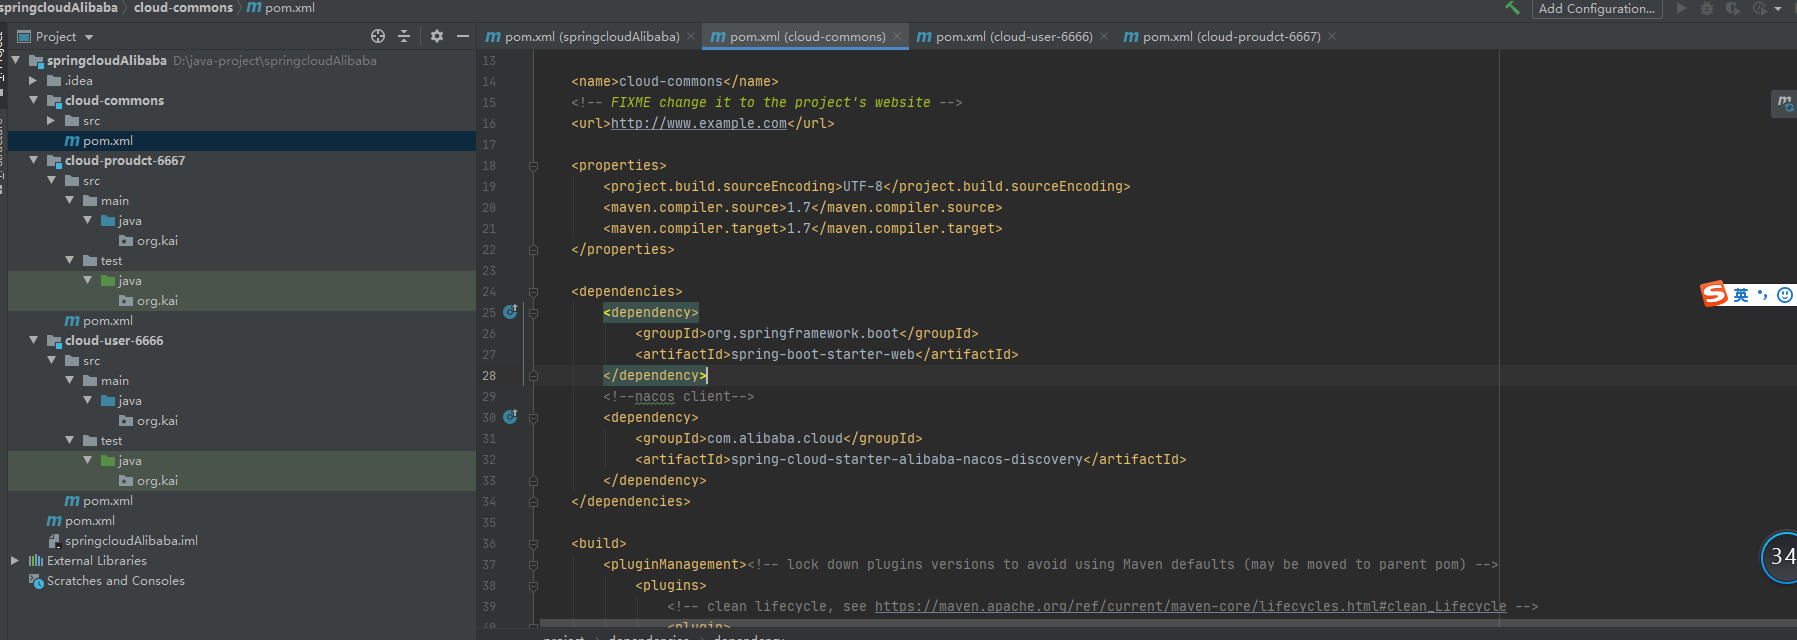Expand src folder arrow under cloud-commons

point(51,120)
